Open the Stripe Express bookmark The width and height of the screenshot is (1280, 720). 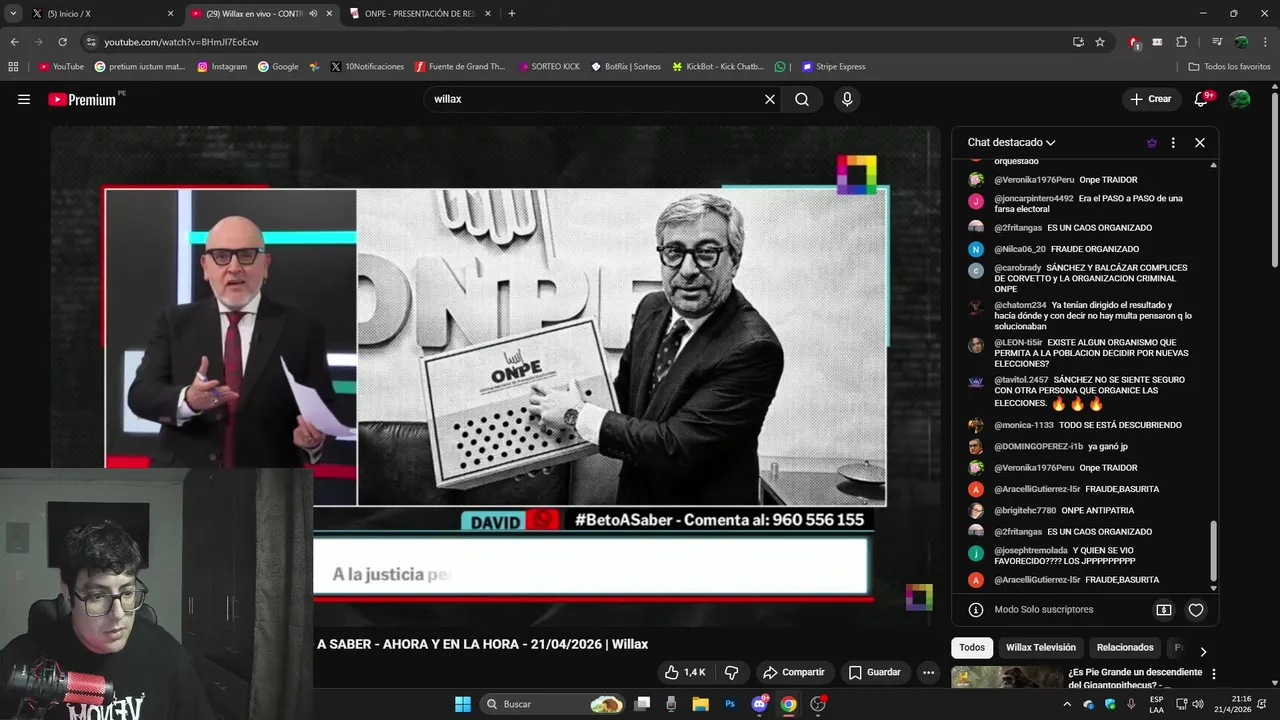[833, 67]
